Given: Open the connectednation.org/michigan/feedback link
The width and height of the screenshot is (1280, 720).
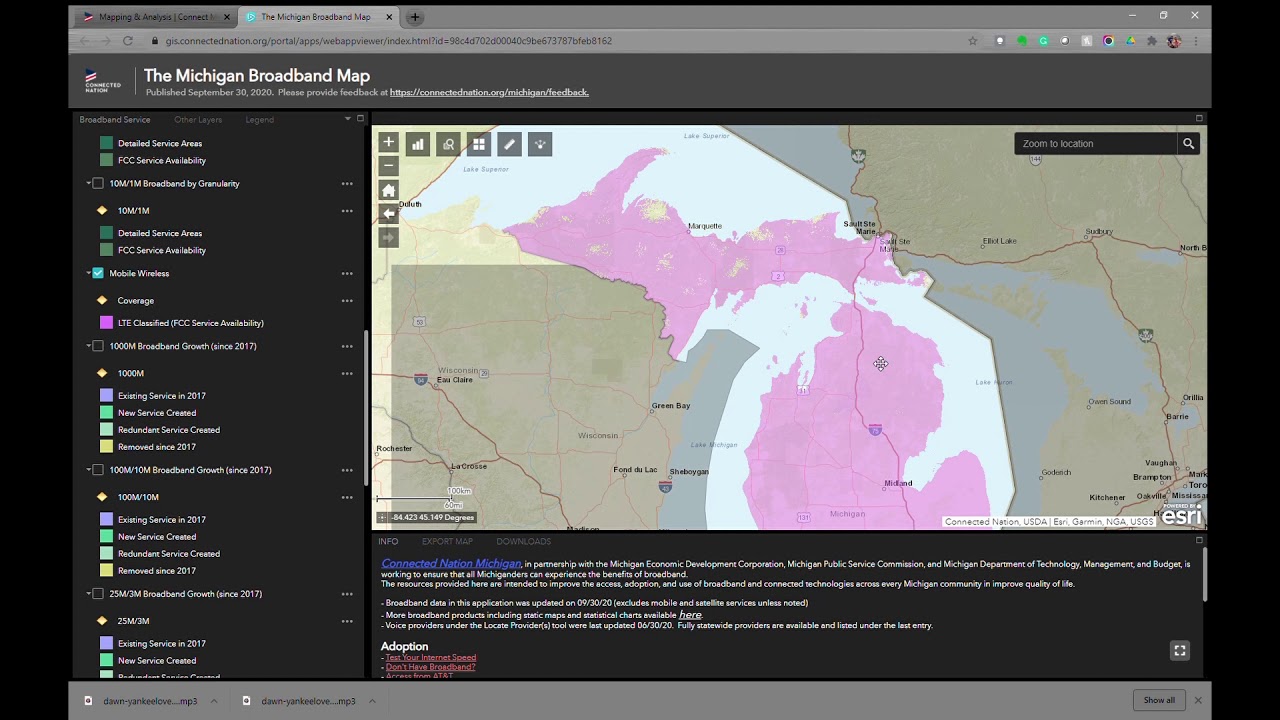Looking at the screenshot, I should [x=489, y=92].
